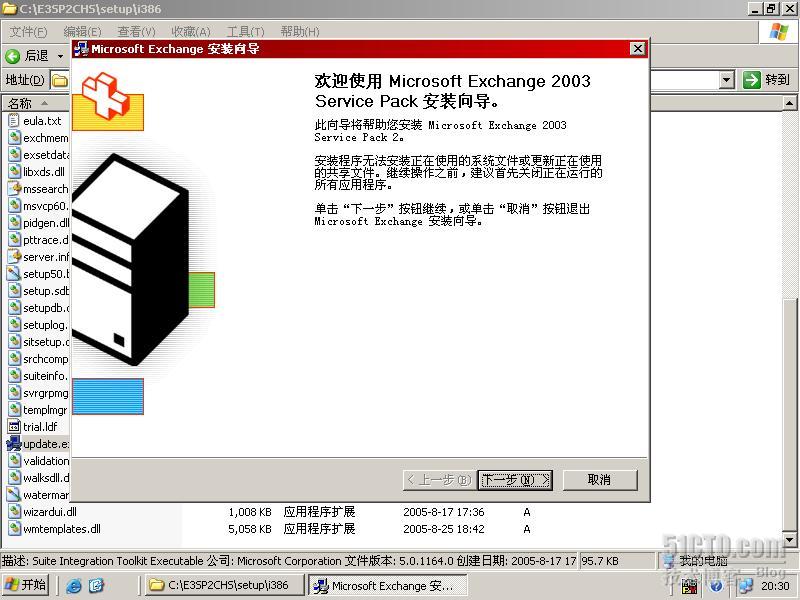Select the wizardui.dll file icon
This screenshot has width=800, height=600.
[14, 512]
